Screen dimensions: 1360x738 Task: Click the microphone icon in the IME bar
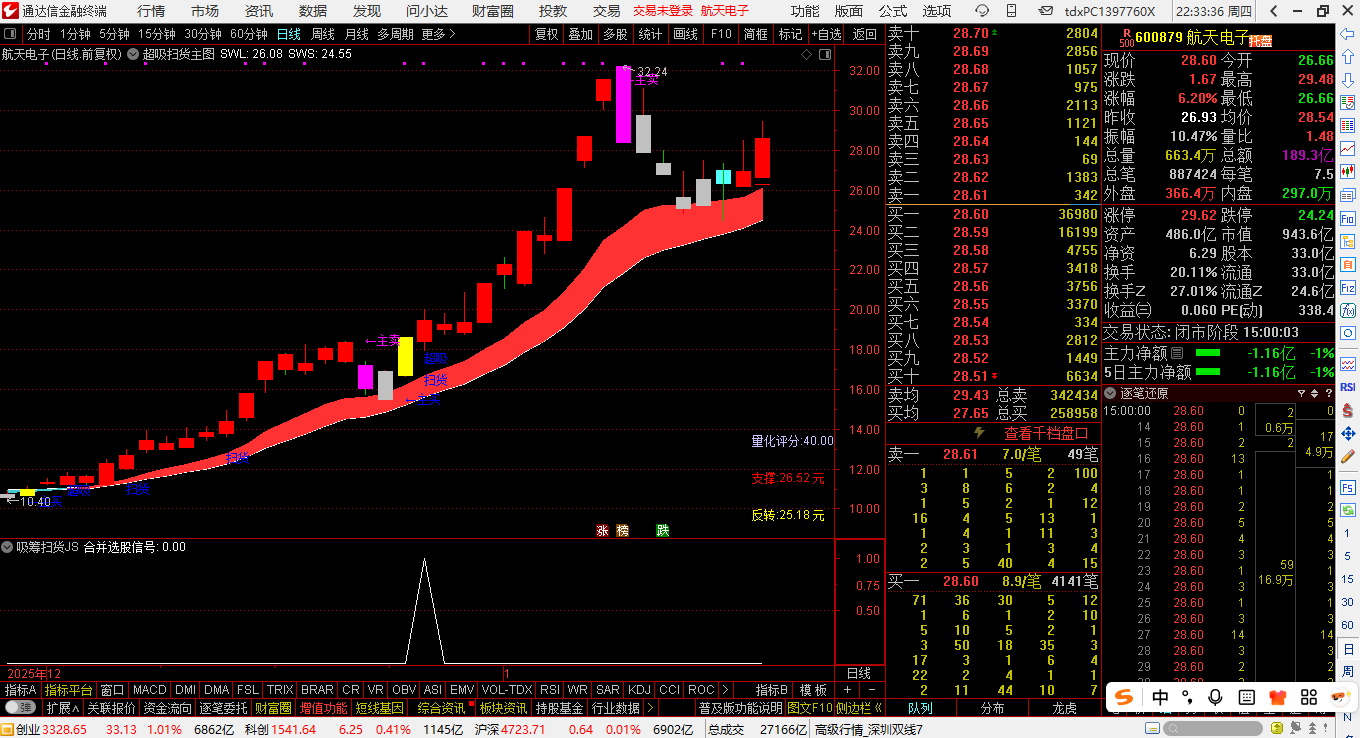pos(1215,697)
